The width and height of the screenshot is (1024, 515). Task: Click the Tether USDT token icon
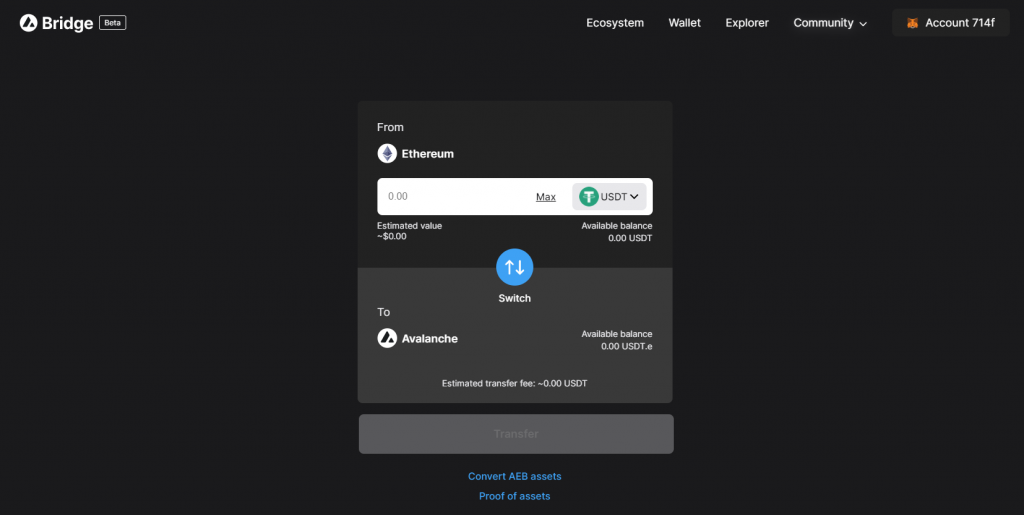588,196
